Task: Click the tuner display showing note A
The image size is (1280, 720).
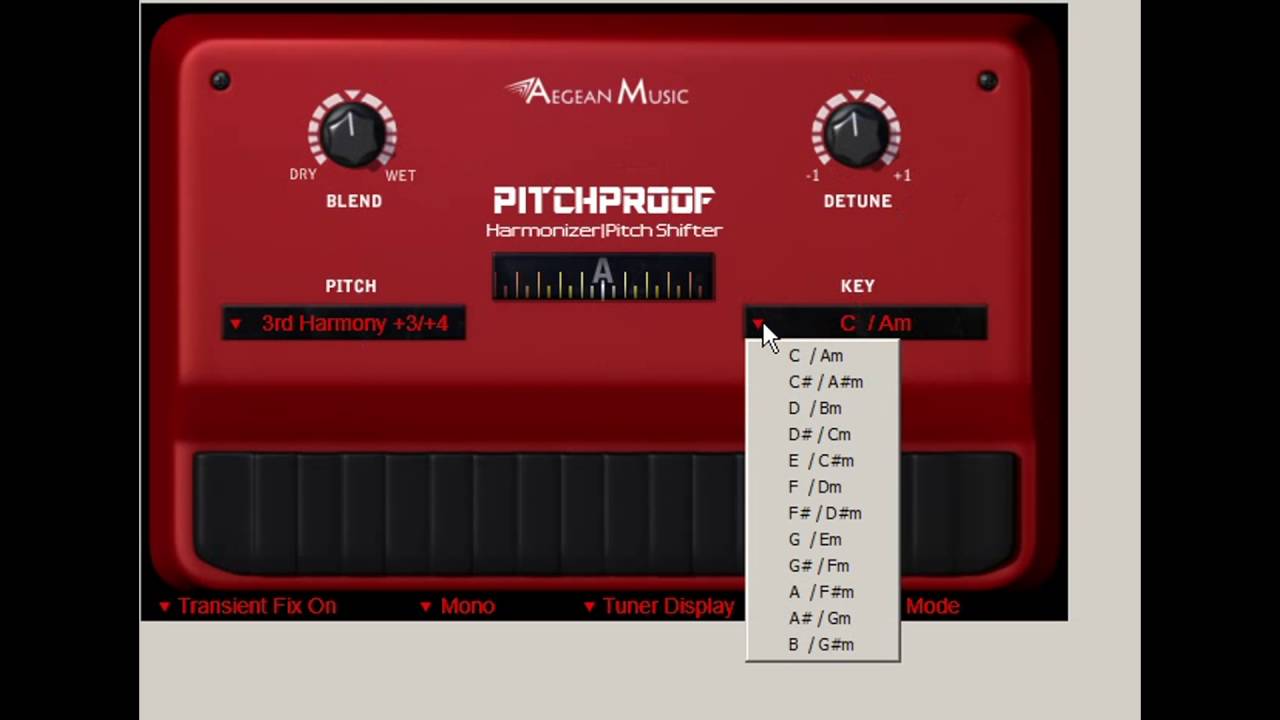Action: [603, 277]
